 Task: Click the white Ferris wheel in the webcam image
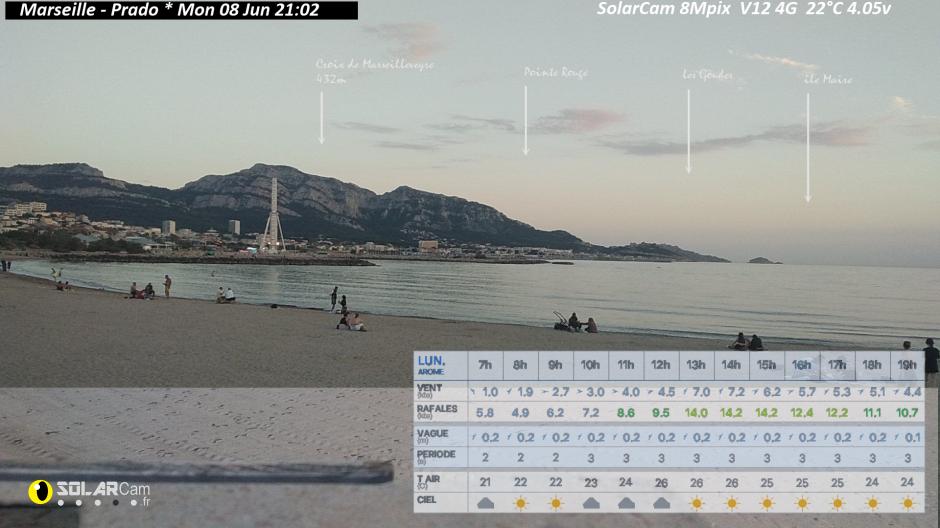pos(273,215)
